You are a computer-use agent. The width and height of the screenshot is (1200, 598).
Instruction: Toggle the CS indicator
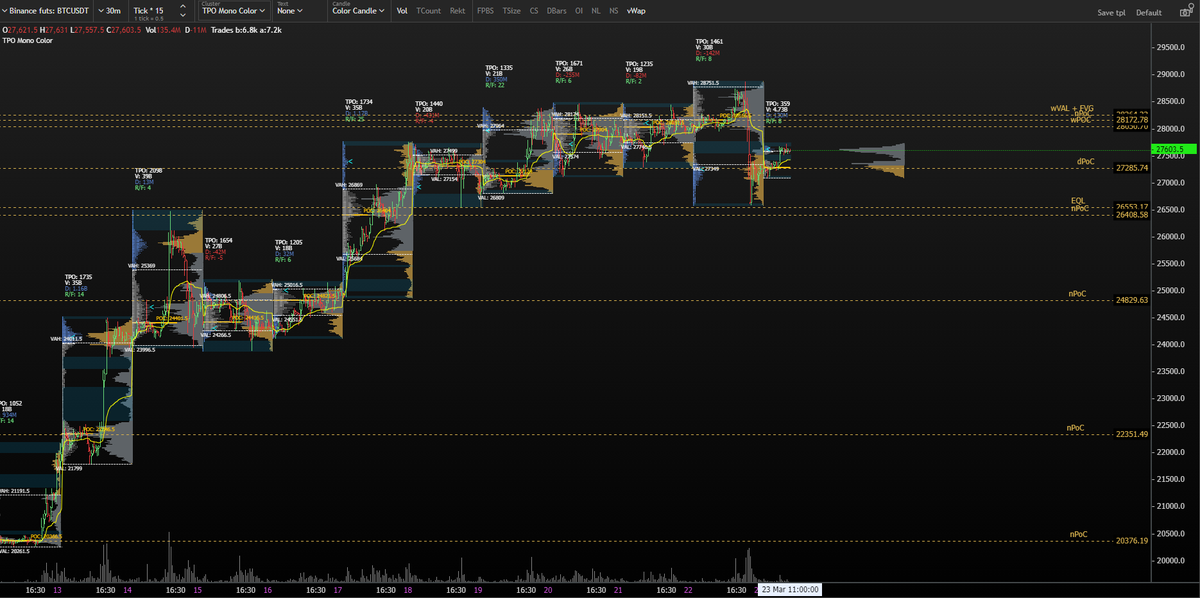click(x=534, y=11)
